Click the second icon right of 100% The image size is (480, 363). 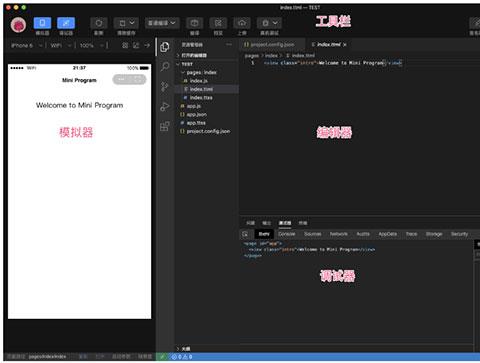(136, 45)
